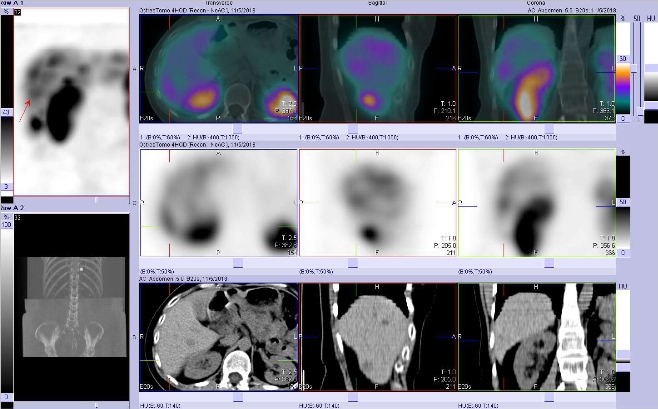Adjust slice slider under grayscale sagittal SPECT

[353, 263]
